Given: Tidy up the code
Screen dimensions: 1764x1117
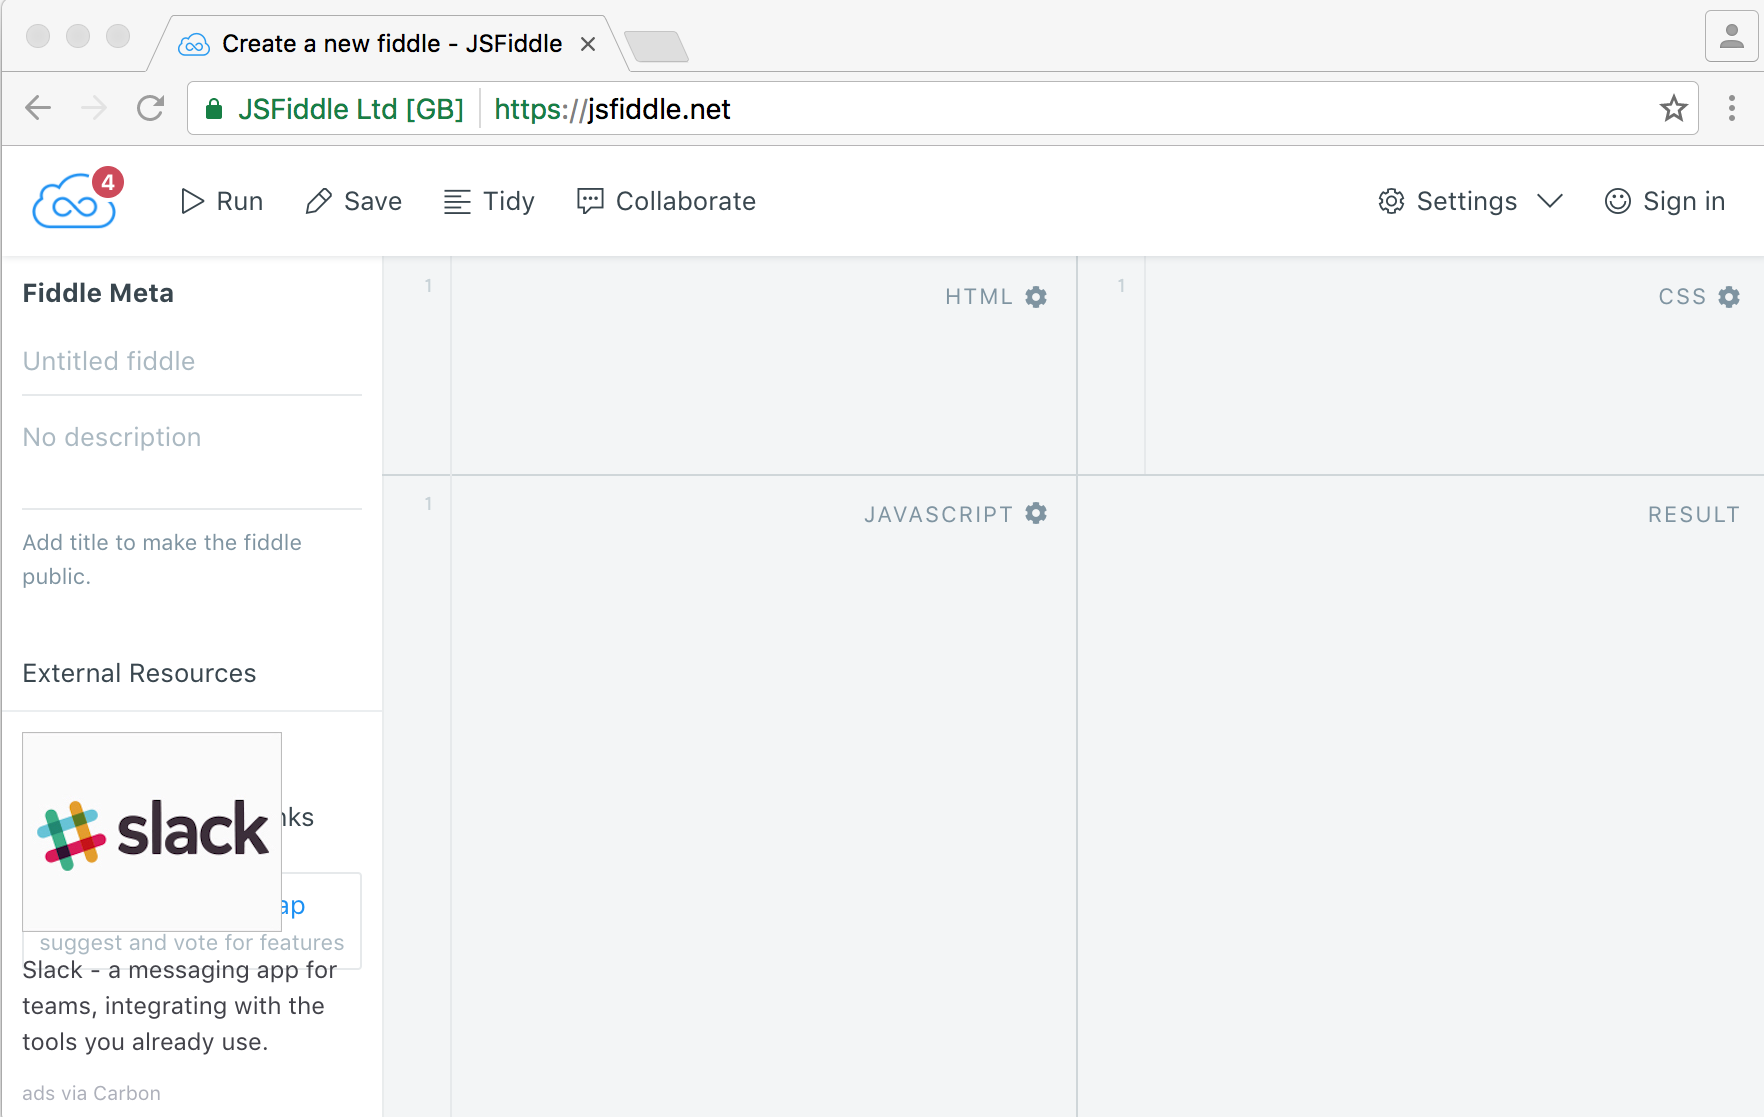Looking at the screenshot, I should (489, 202).
